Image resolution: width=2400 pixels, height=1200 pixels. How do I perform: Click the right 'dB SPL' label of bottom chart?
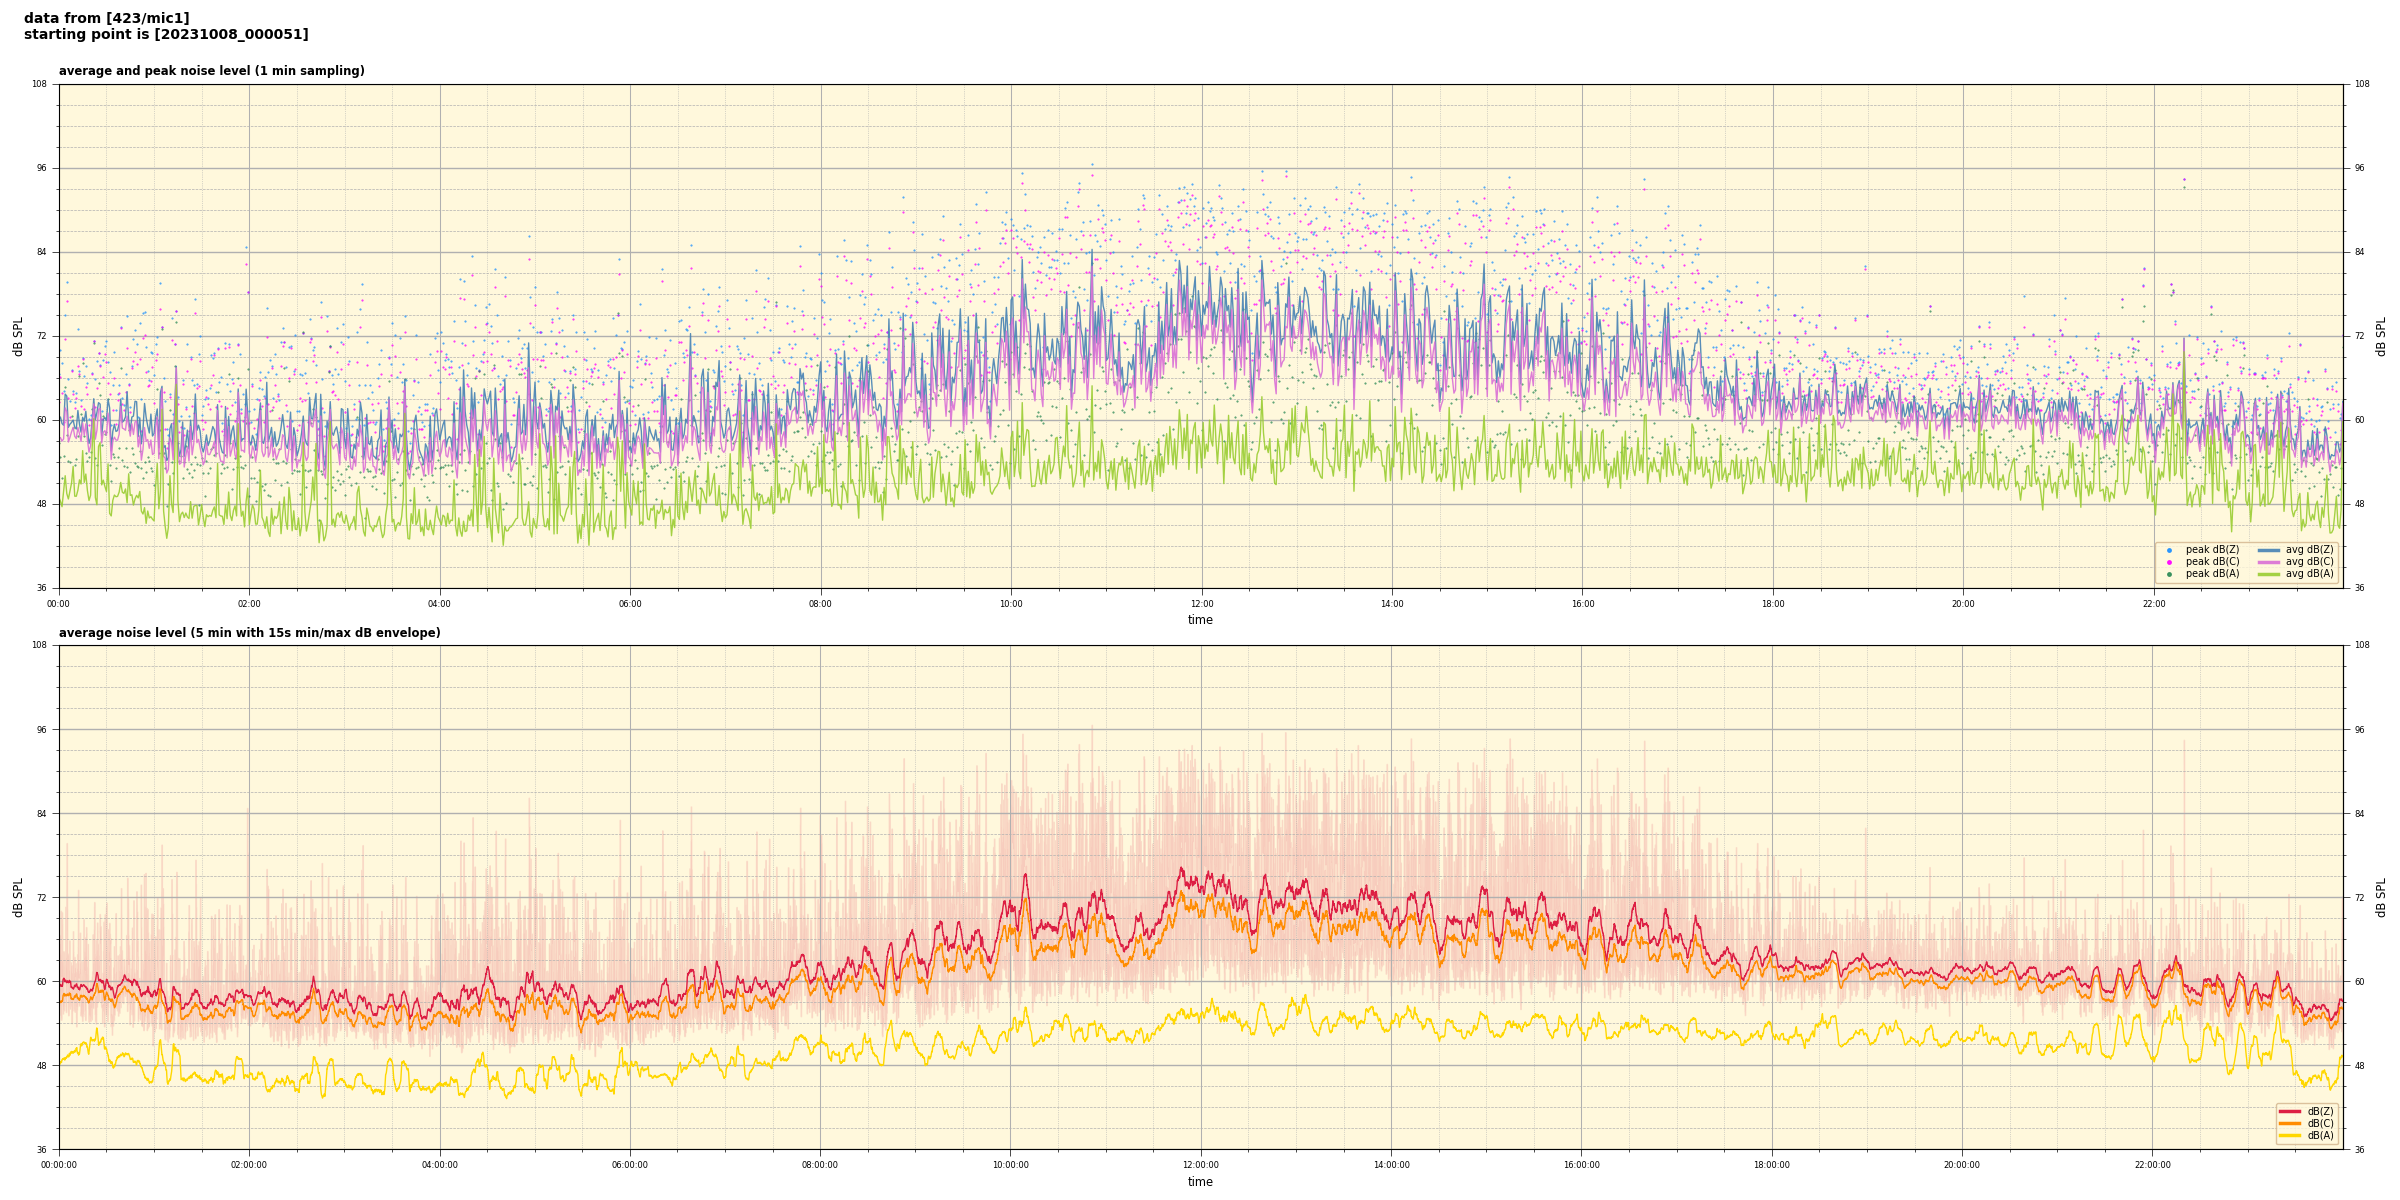click(x=2381, y=897)
